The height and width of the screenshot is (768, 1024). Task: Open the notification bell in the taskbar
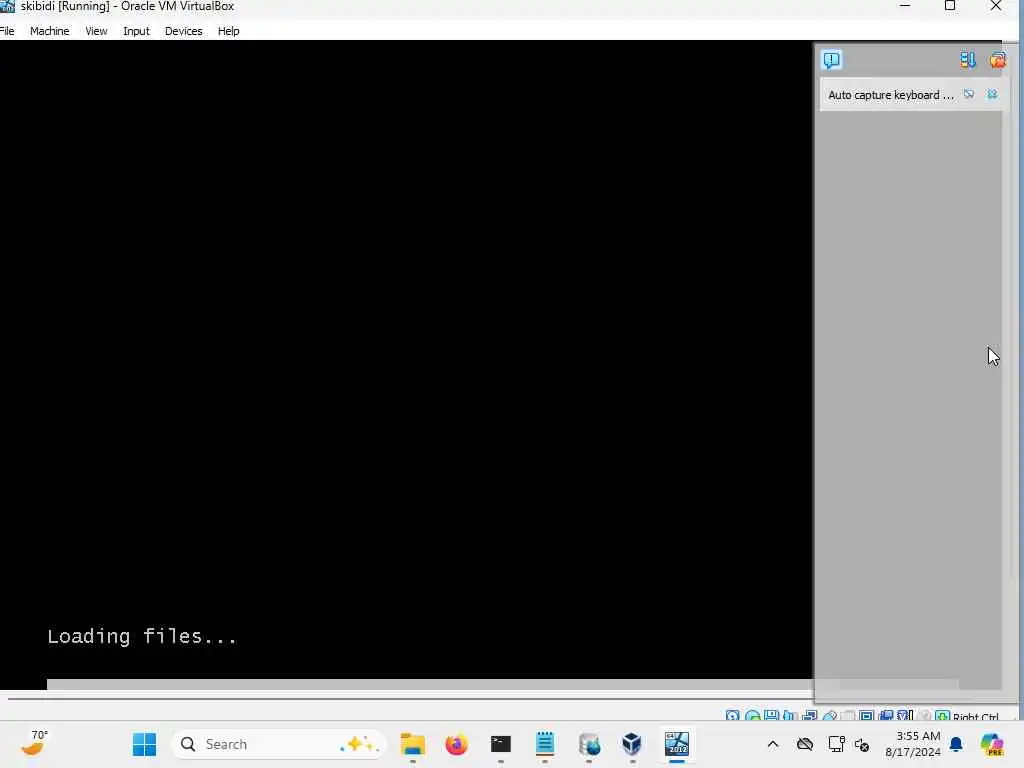click(956, 744)
